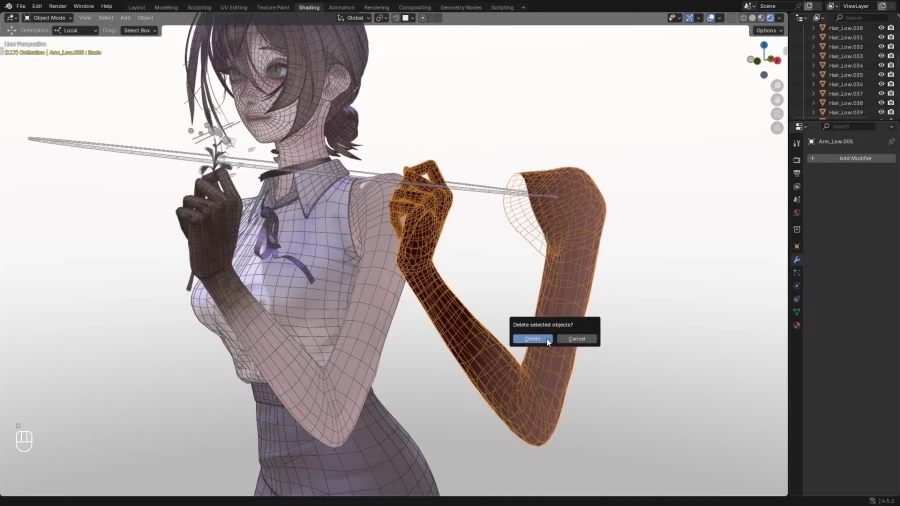Screen dimensions: 900x506
Task: Hide Hair_Low.035 with its eye icon
Action: coord(881,75)
